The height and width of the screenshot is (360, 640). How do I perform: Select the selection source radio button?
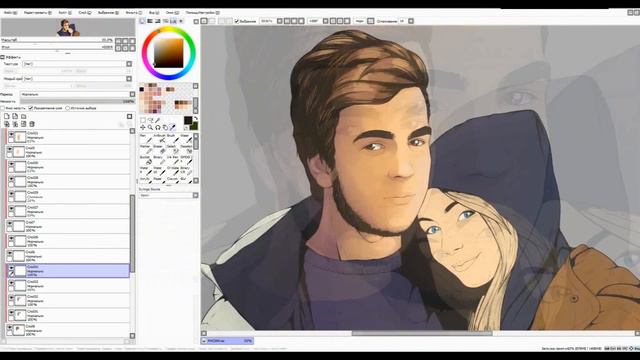tap(68, 108)
